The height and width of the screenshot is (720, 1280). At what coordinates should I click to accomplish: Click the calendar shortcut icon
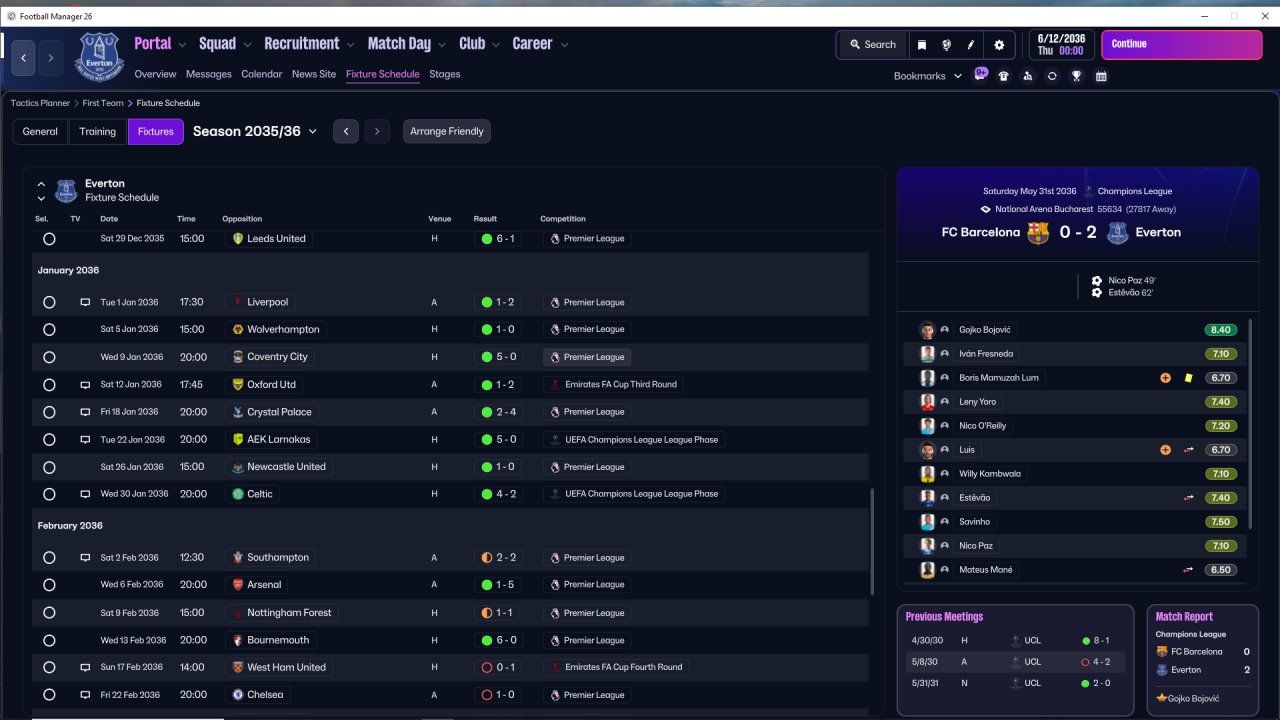point(1101,76)
